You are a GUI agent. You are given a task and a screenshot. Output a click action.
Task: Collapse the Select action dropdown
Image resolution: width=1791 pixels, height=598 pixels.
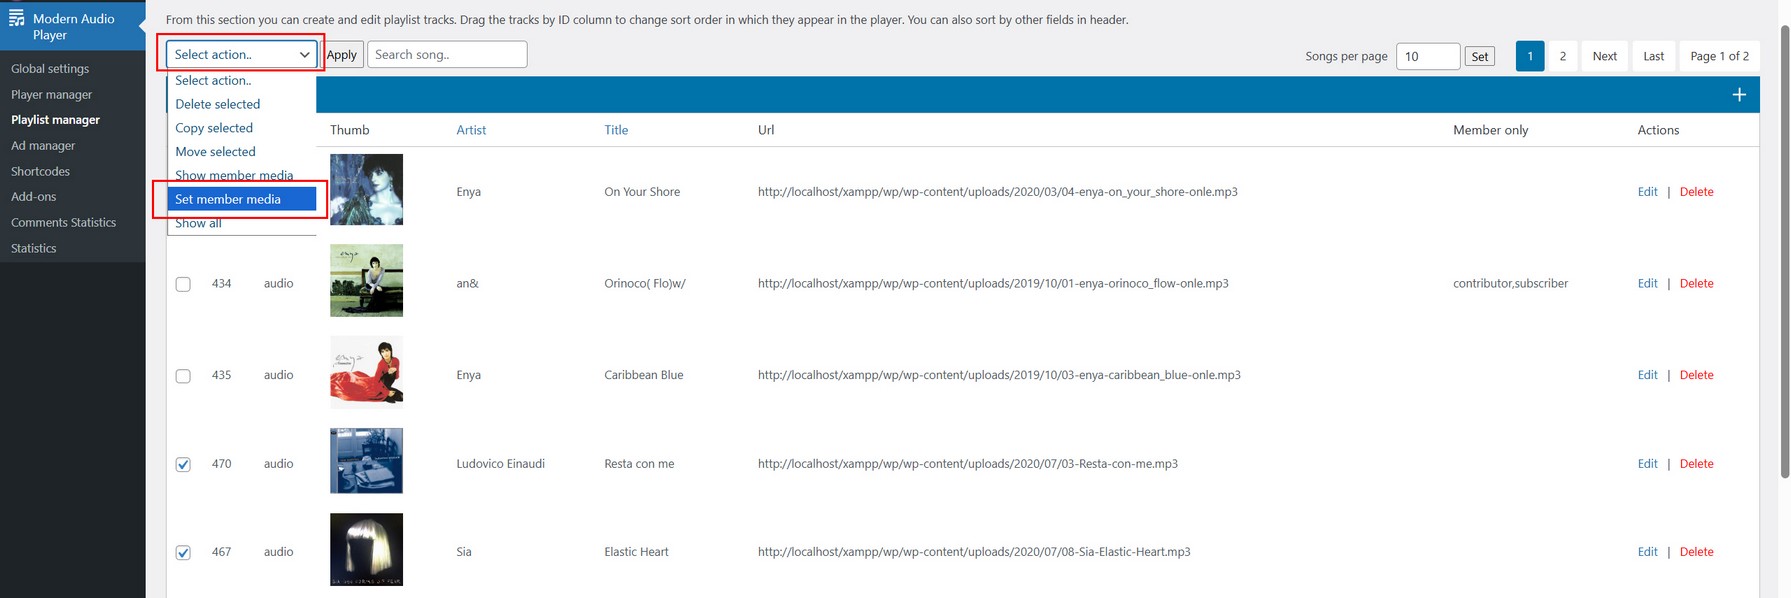[x=241, y=54]
